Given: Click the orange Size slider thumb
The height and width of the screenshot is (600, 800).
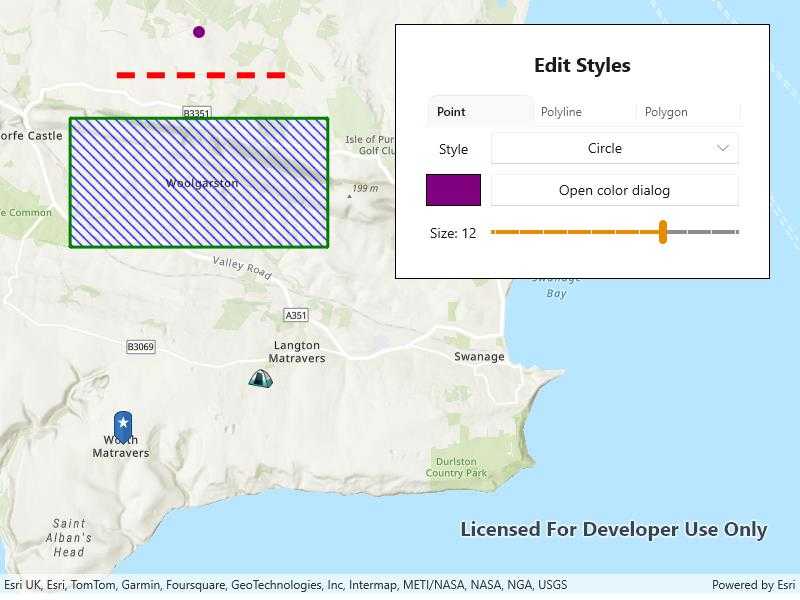Looking at the screenshot, I should point(663,232).
